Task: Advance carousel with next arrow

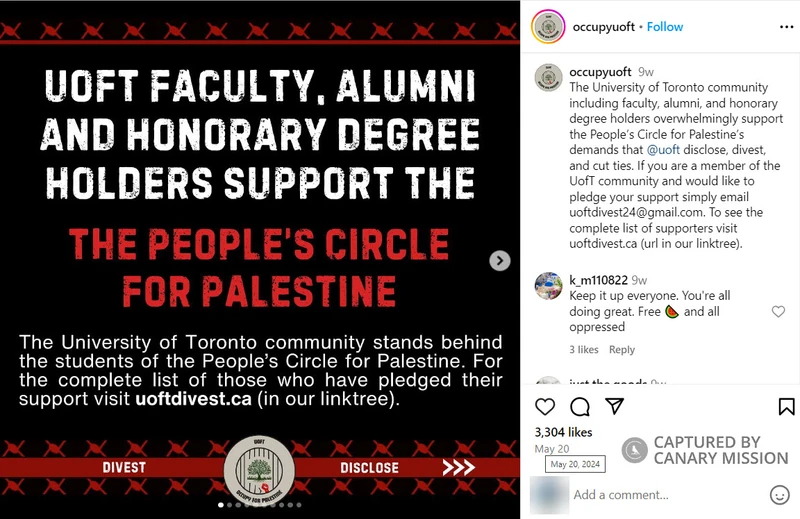Action: [x=500, y=260]
